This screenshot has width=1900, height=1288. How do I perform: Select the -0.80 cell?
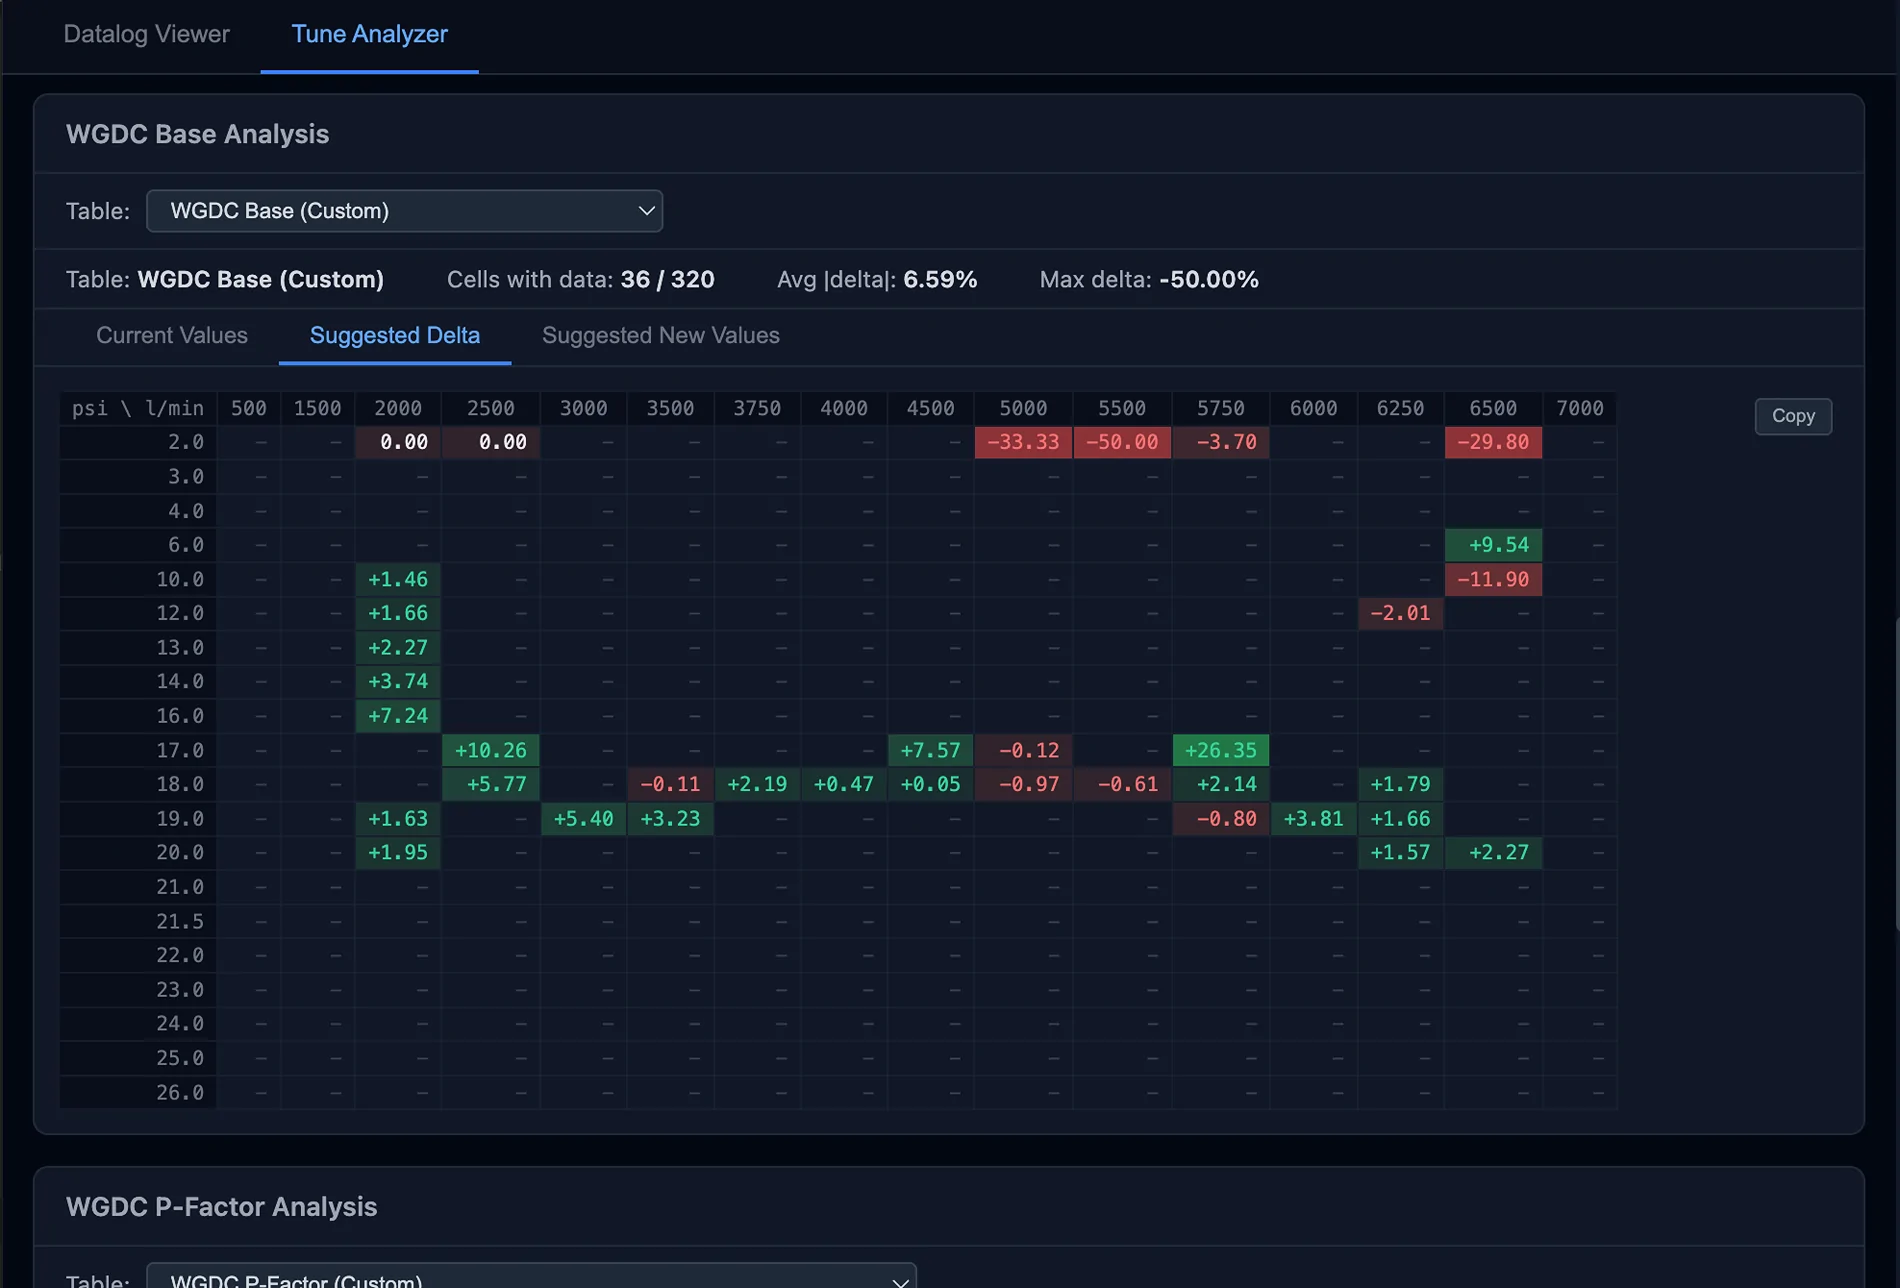click(x=1221, y=819)
